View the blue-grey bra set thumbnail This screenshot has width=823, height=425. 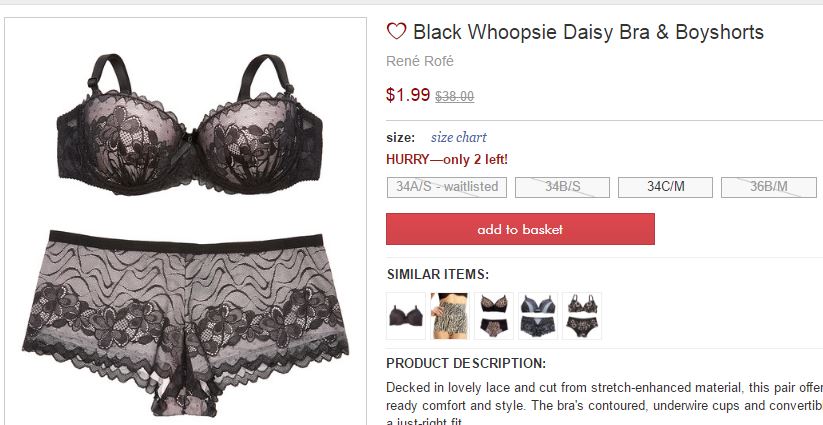[538, 316]
